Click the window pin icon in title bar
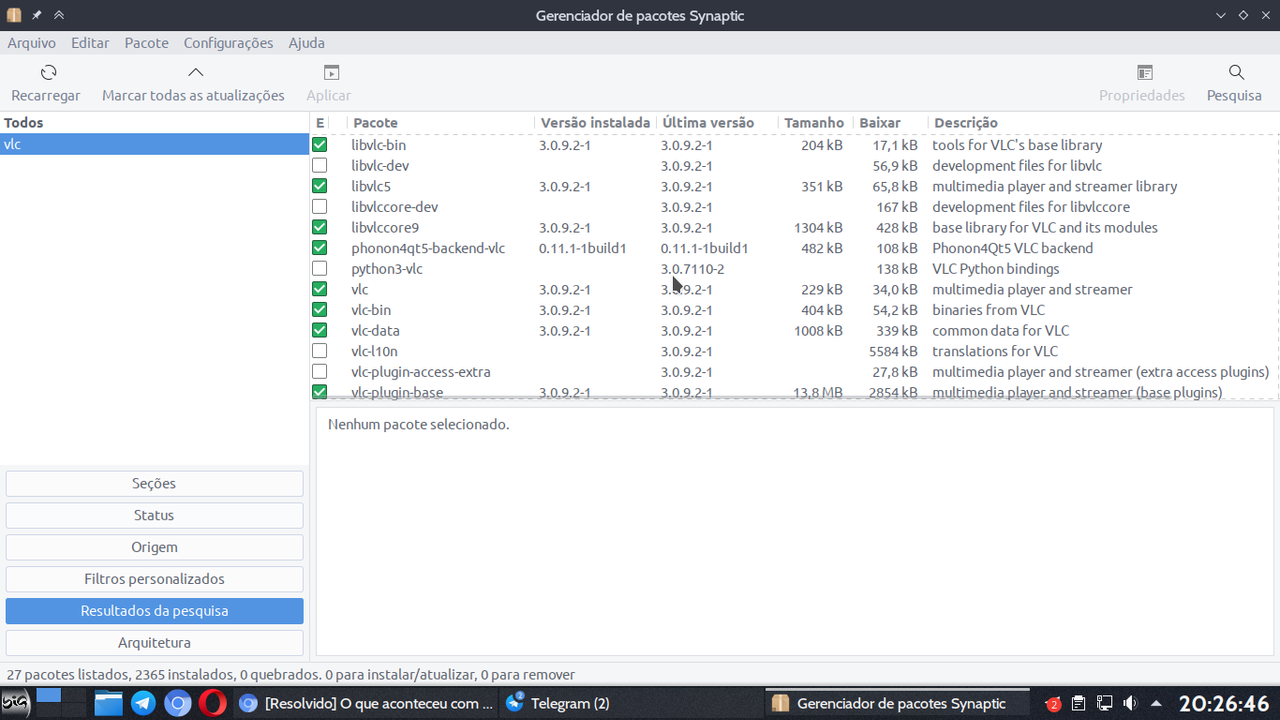Image resolution: width=1280 pixels, height=720 pixels. tap(37, 15)
